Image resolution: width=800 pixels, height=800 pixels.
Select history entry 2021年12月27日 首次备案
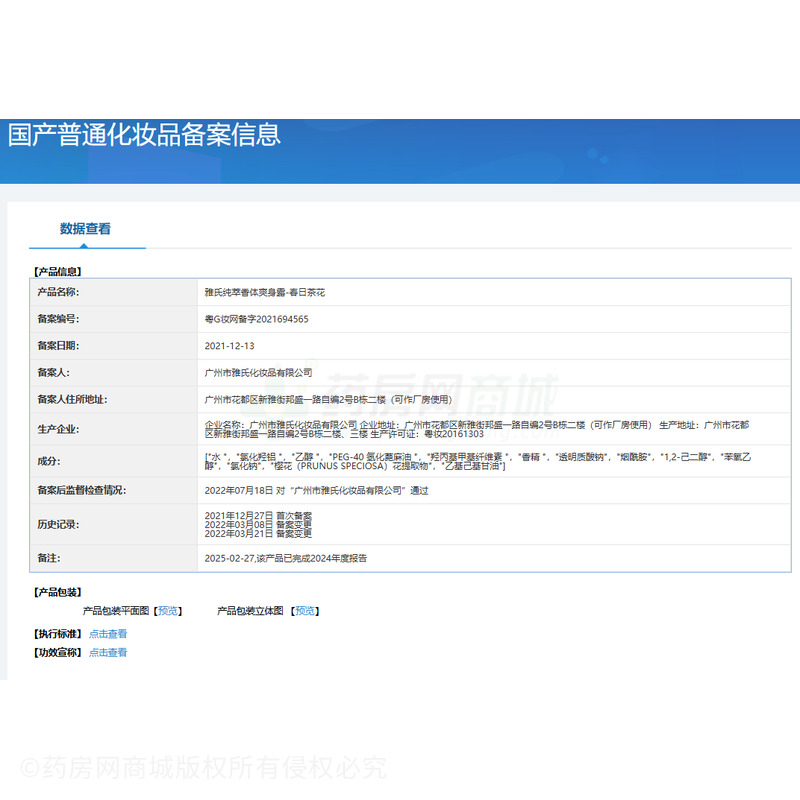(251, 515)
